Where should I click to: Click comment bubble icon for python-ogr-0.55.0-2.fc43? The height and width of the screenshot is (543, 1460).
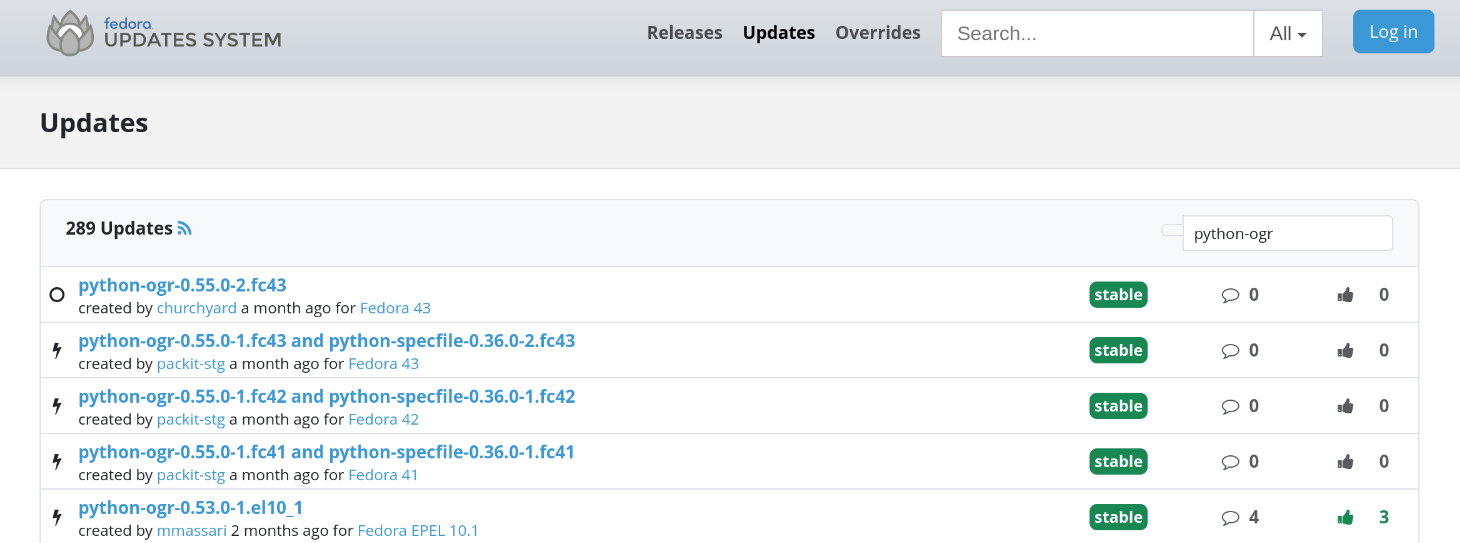click(x=1230, y=295)
